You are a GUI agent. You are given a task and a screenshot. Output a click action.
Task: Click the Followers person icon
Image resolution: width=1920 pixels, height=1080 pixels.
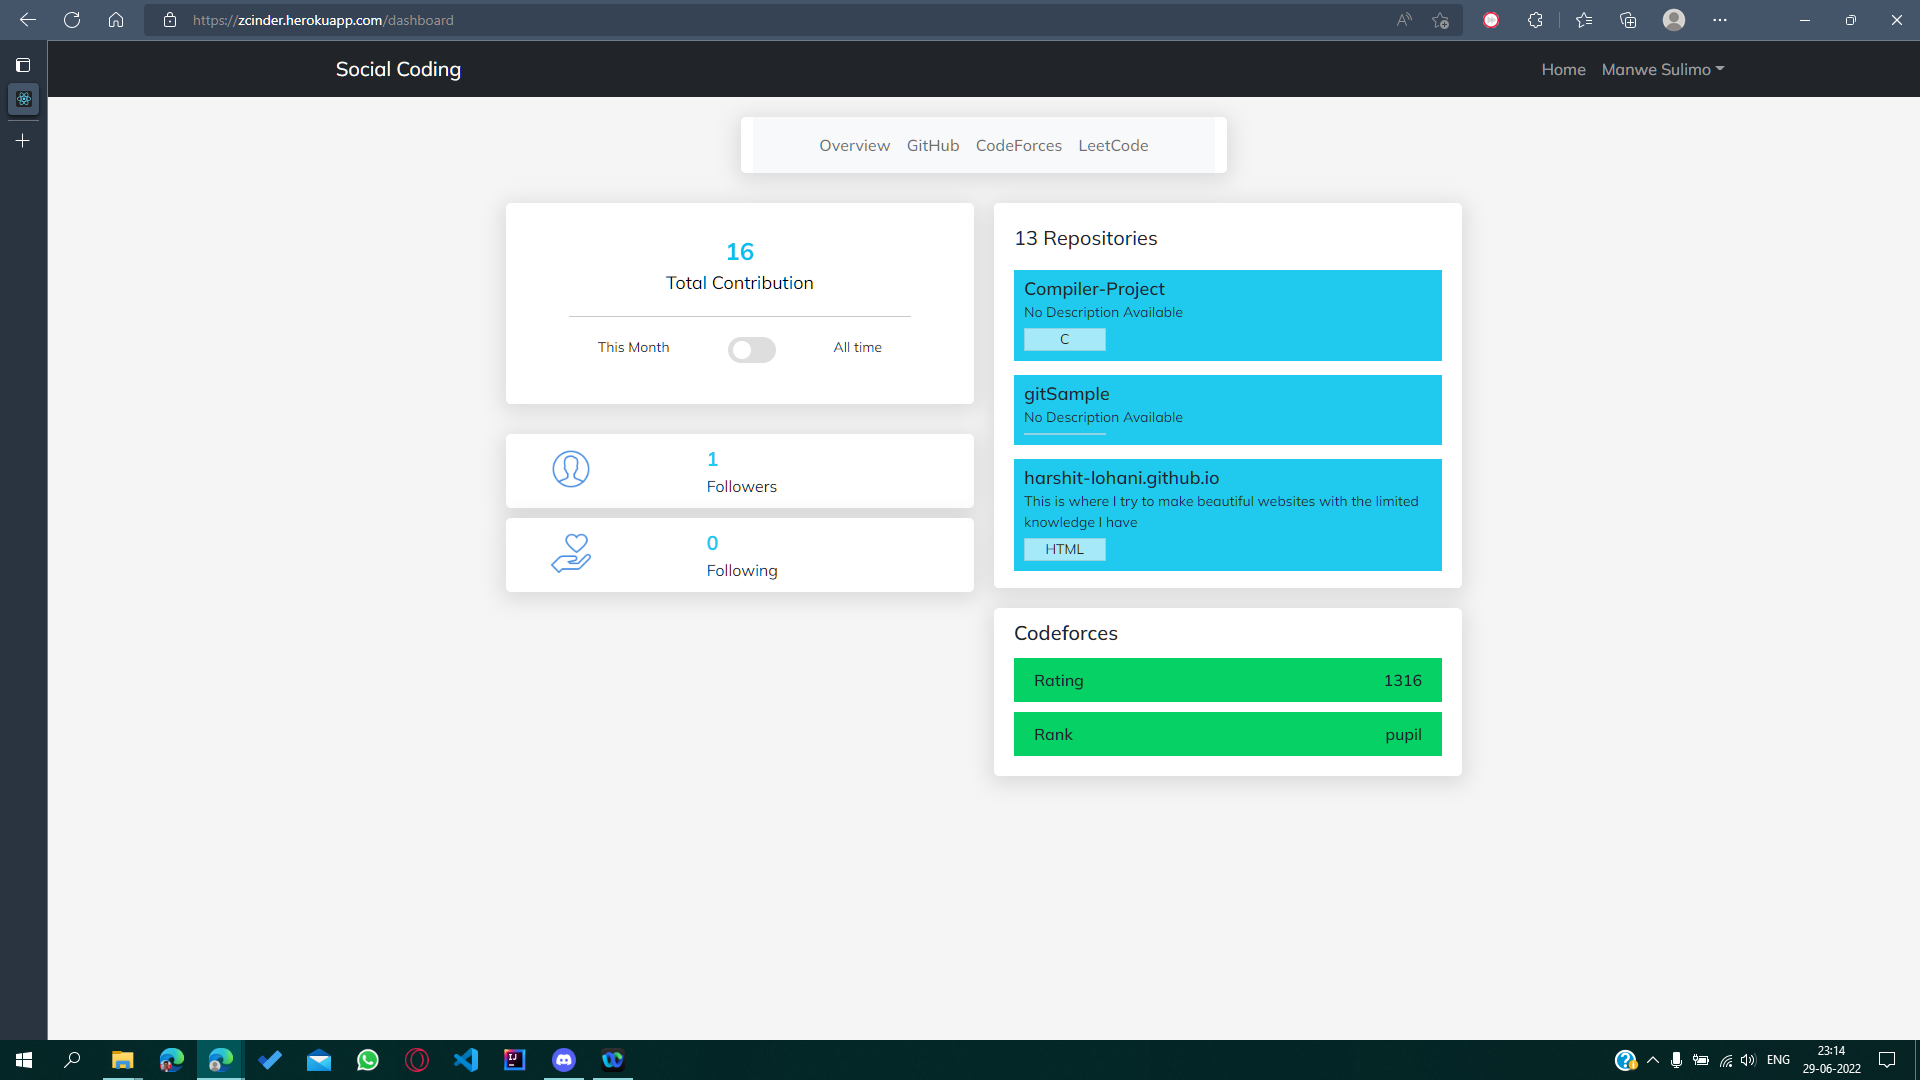click(x=571, y=469)
